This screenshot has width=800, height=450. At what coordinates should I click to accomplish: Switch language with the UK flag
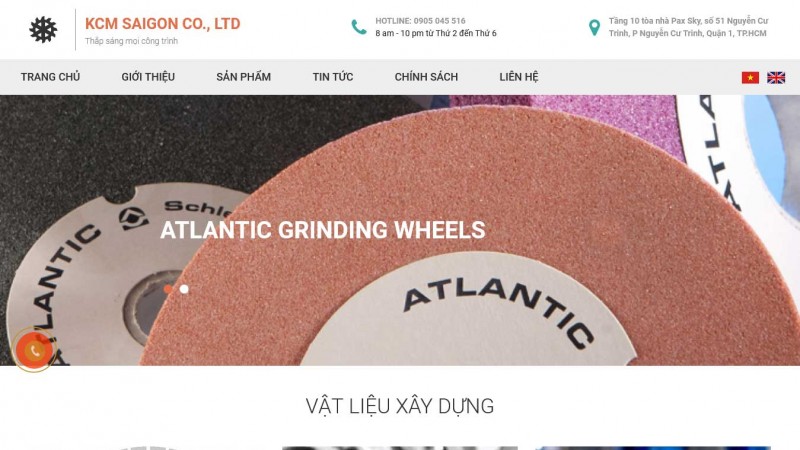coord(776,78)
